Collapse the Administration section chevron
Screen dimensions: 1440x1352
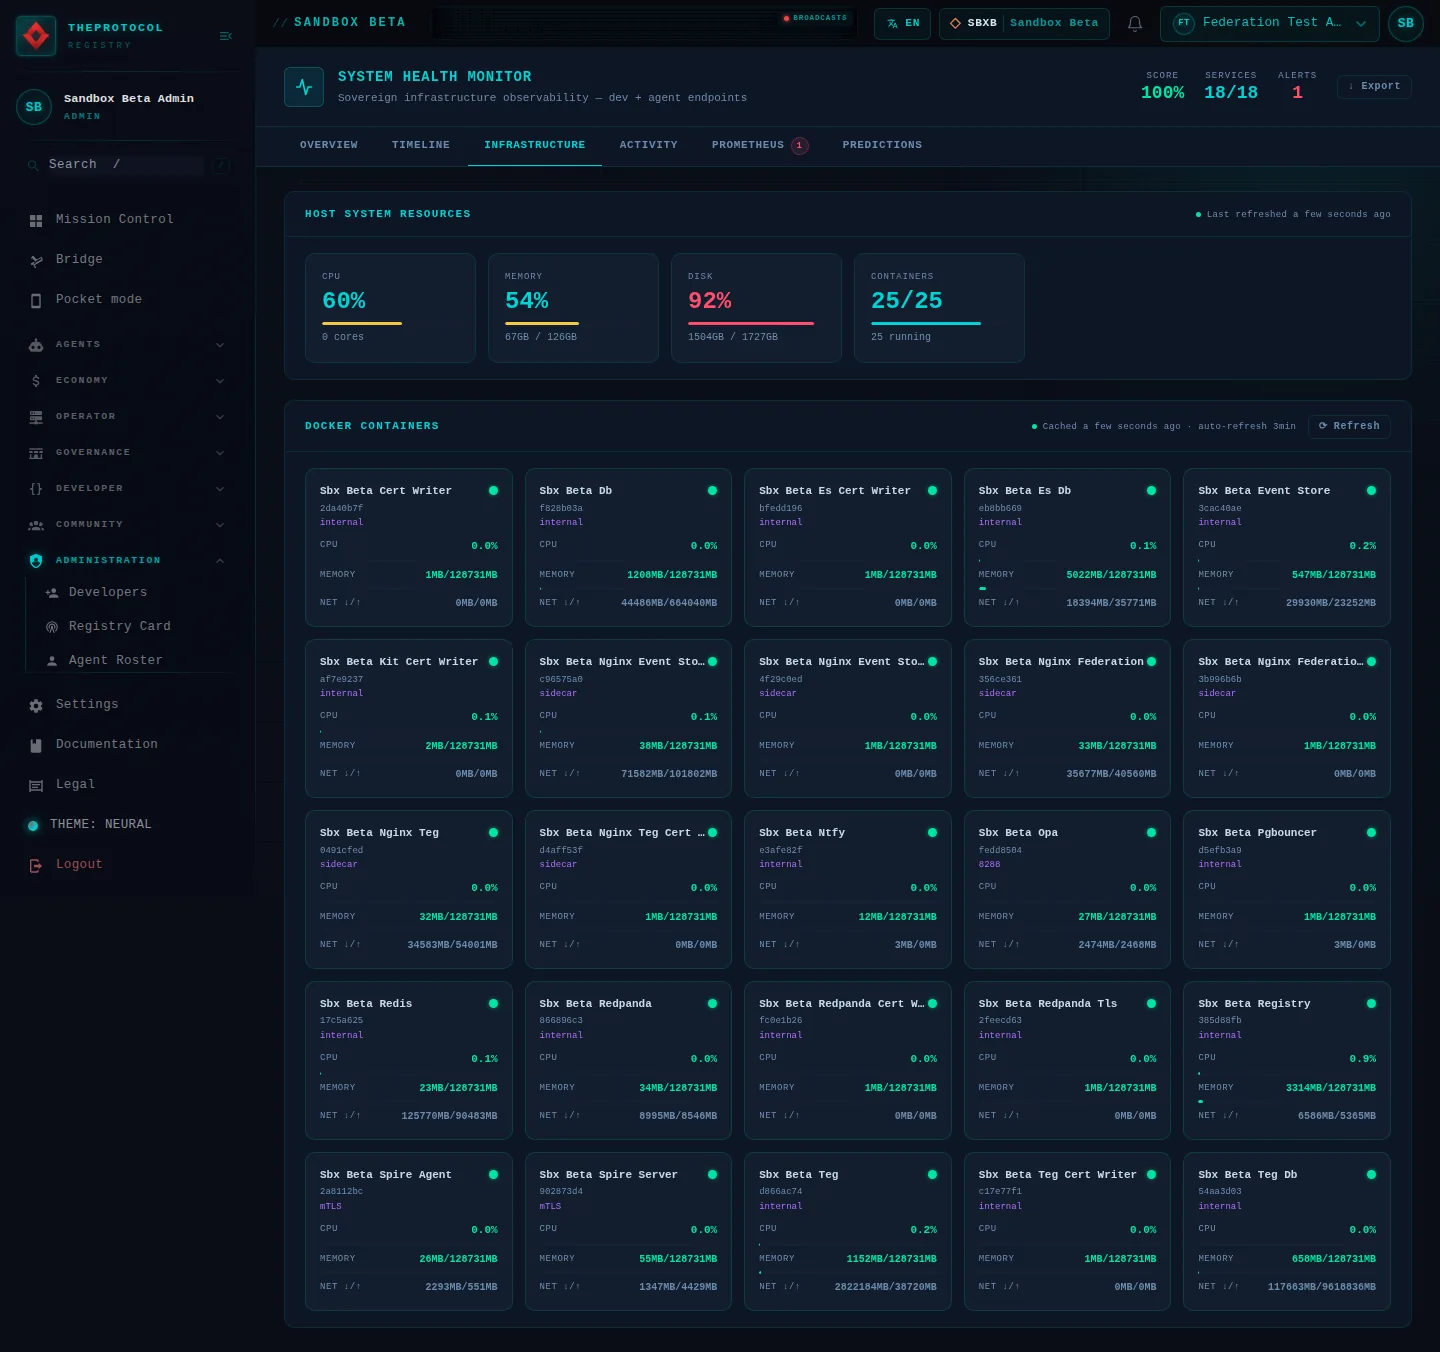pos(220,561)
